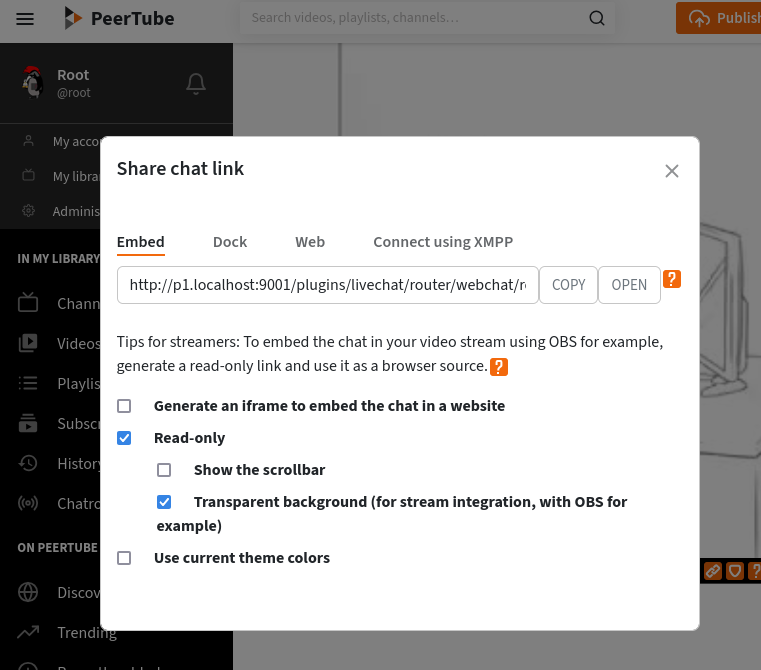
Task: Click the Trending arrow icon
Action: 28,632
